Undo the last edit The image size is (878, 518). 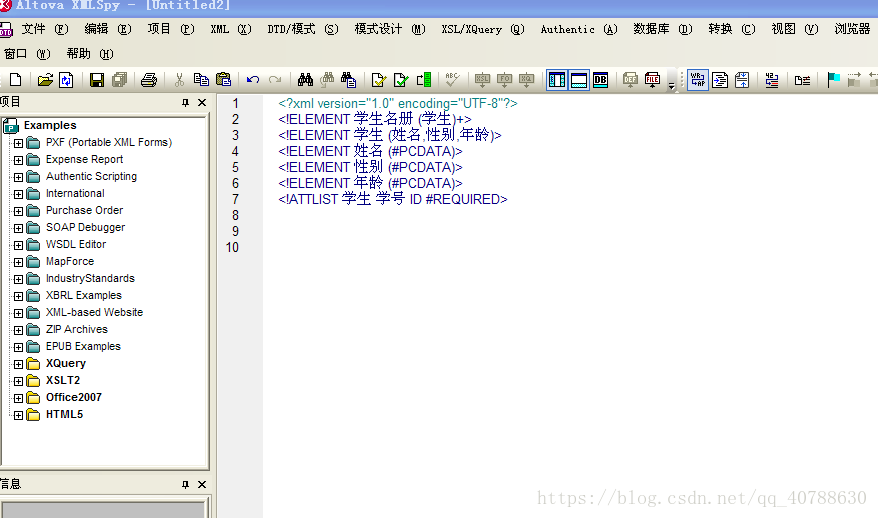[253, 80]
